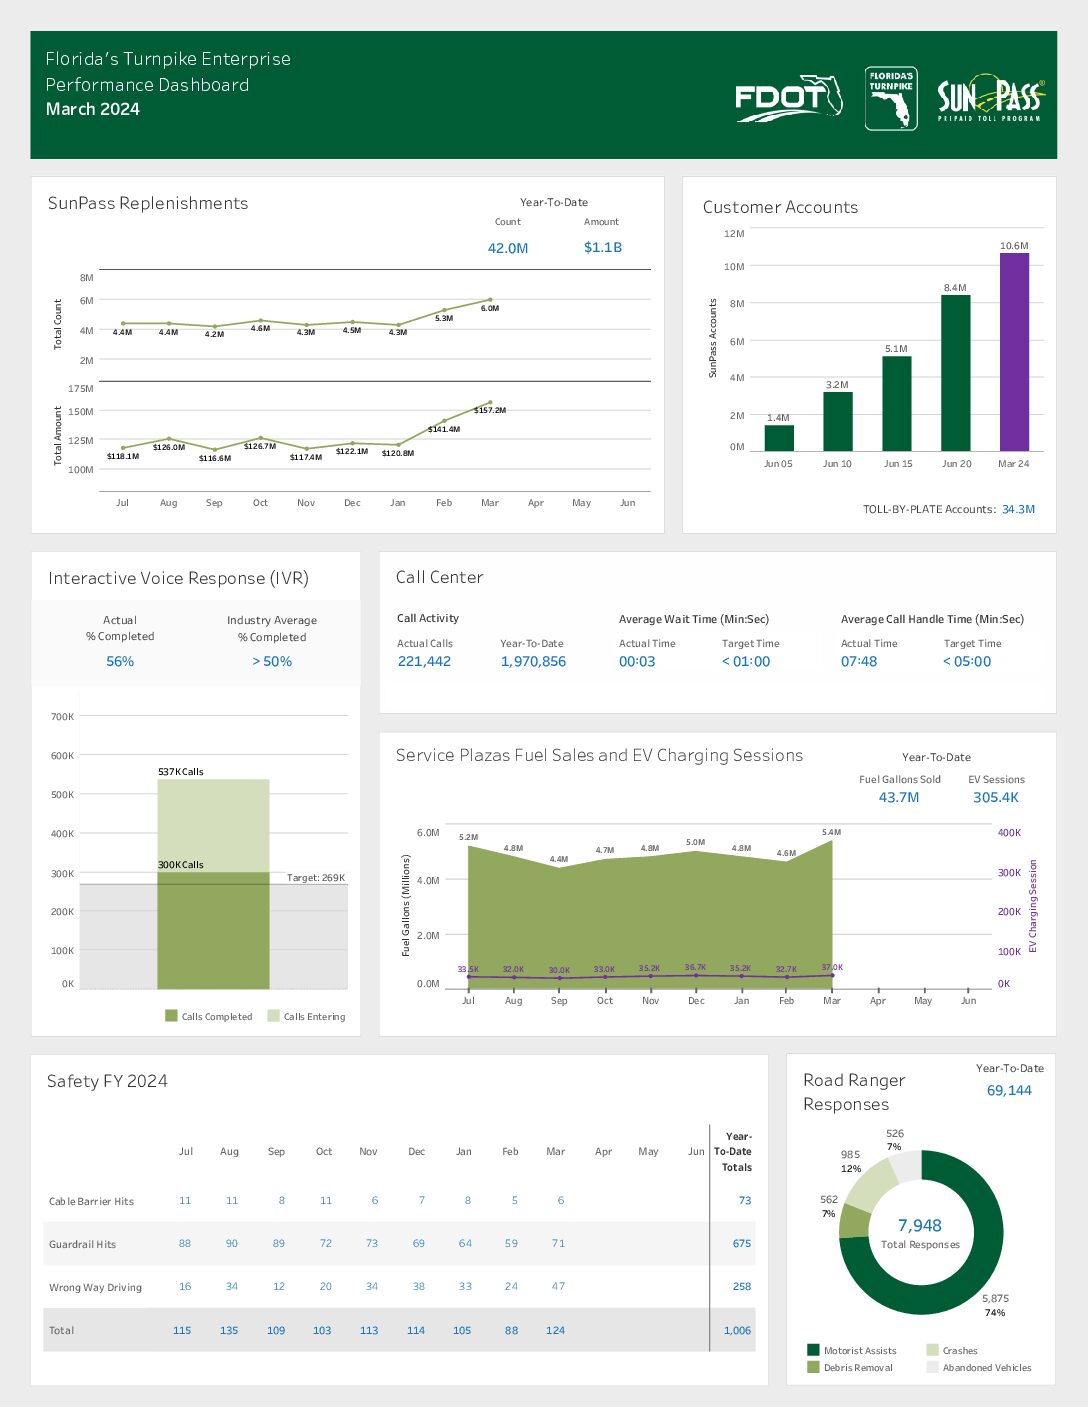Click actual call handle time 07:48
Image resolution: width=1088 pixels, height=1408 pixels.
click(x=859, y=661)
